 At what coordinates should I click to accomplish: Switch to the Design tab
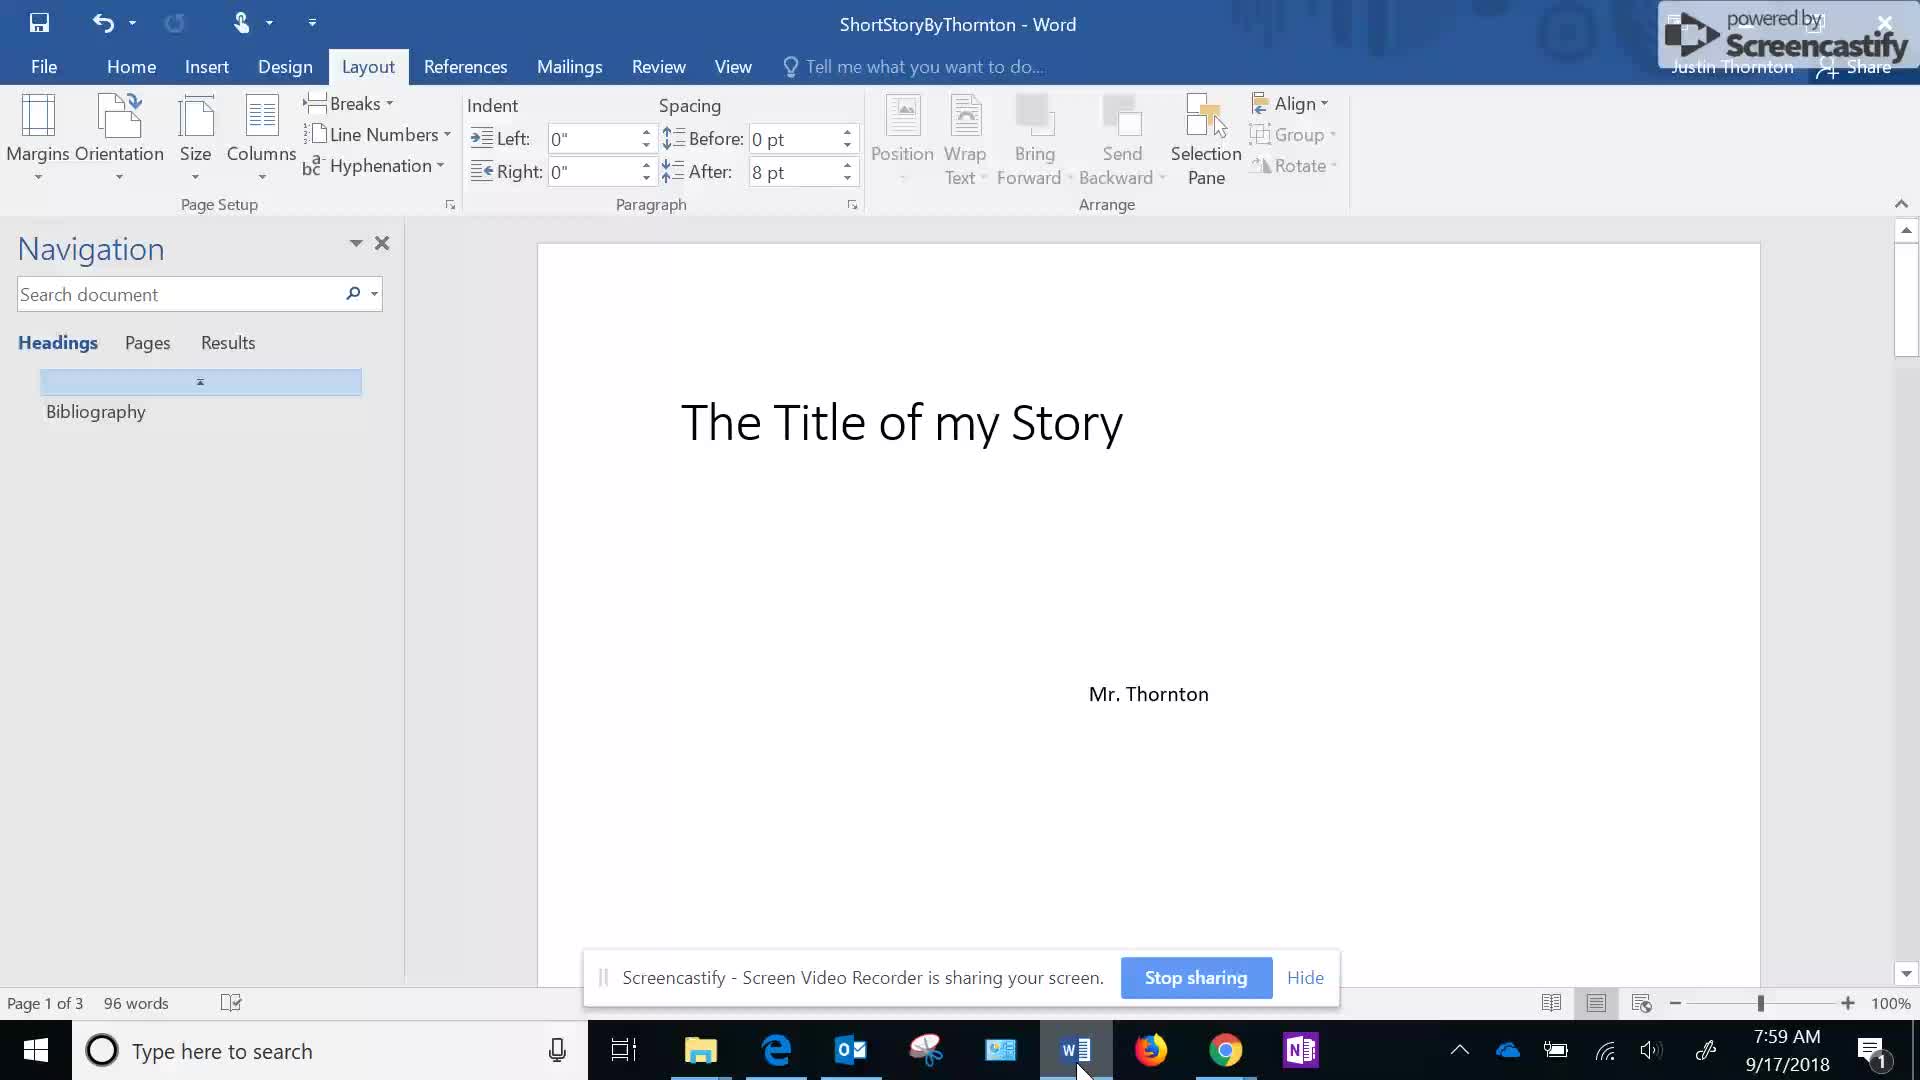pos(285,66)
